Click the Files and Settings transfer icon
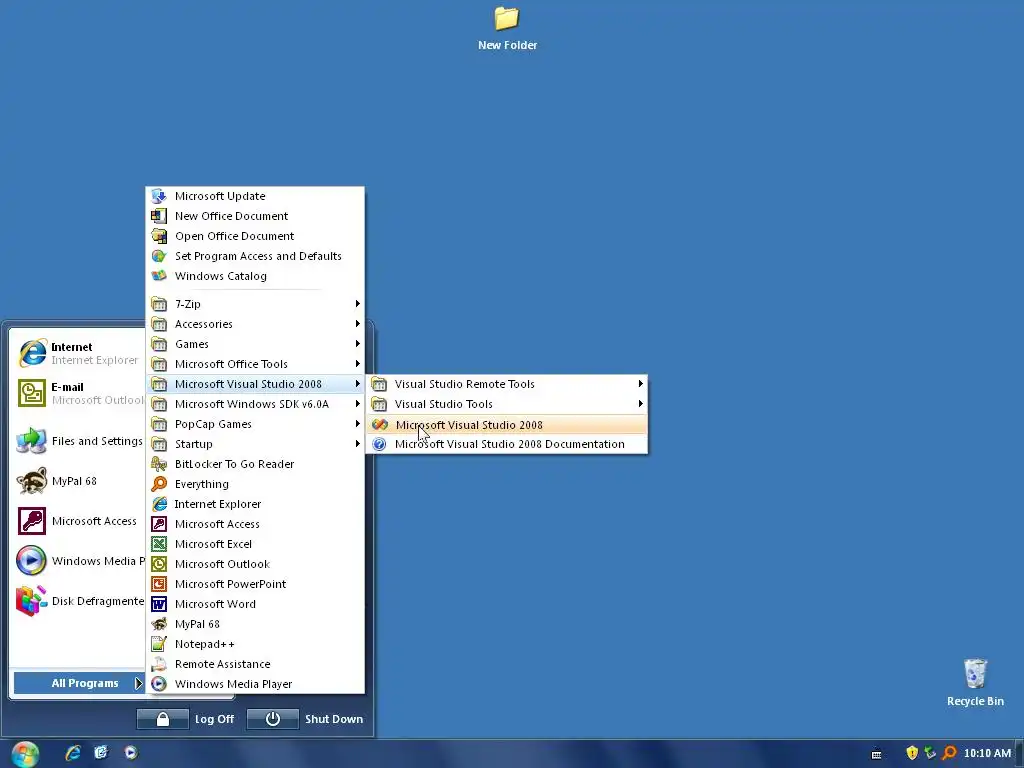 click(x=31, y=441)
